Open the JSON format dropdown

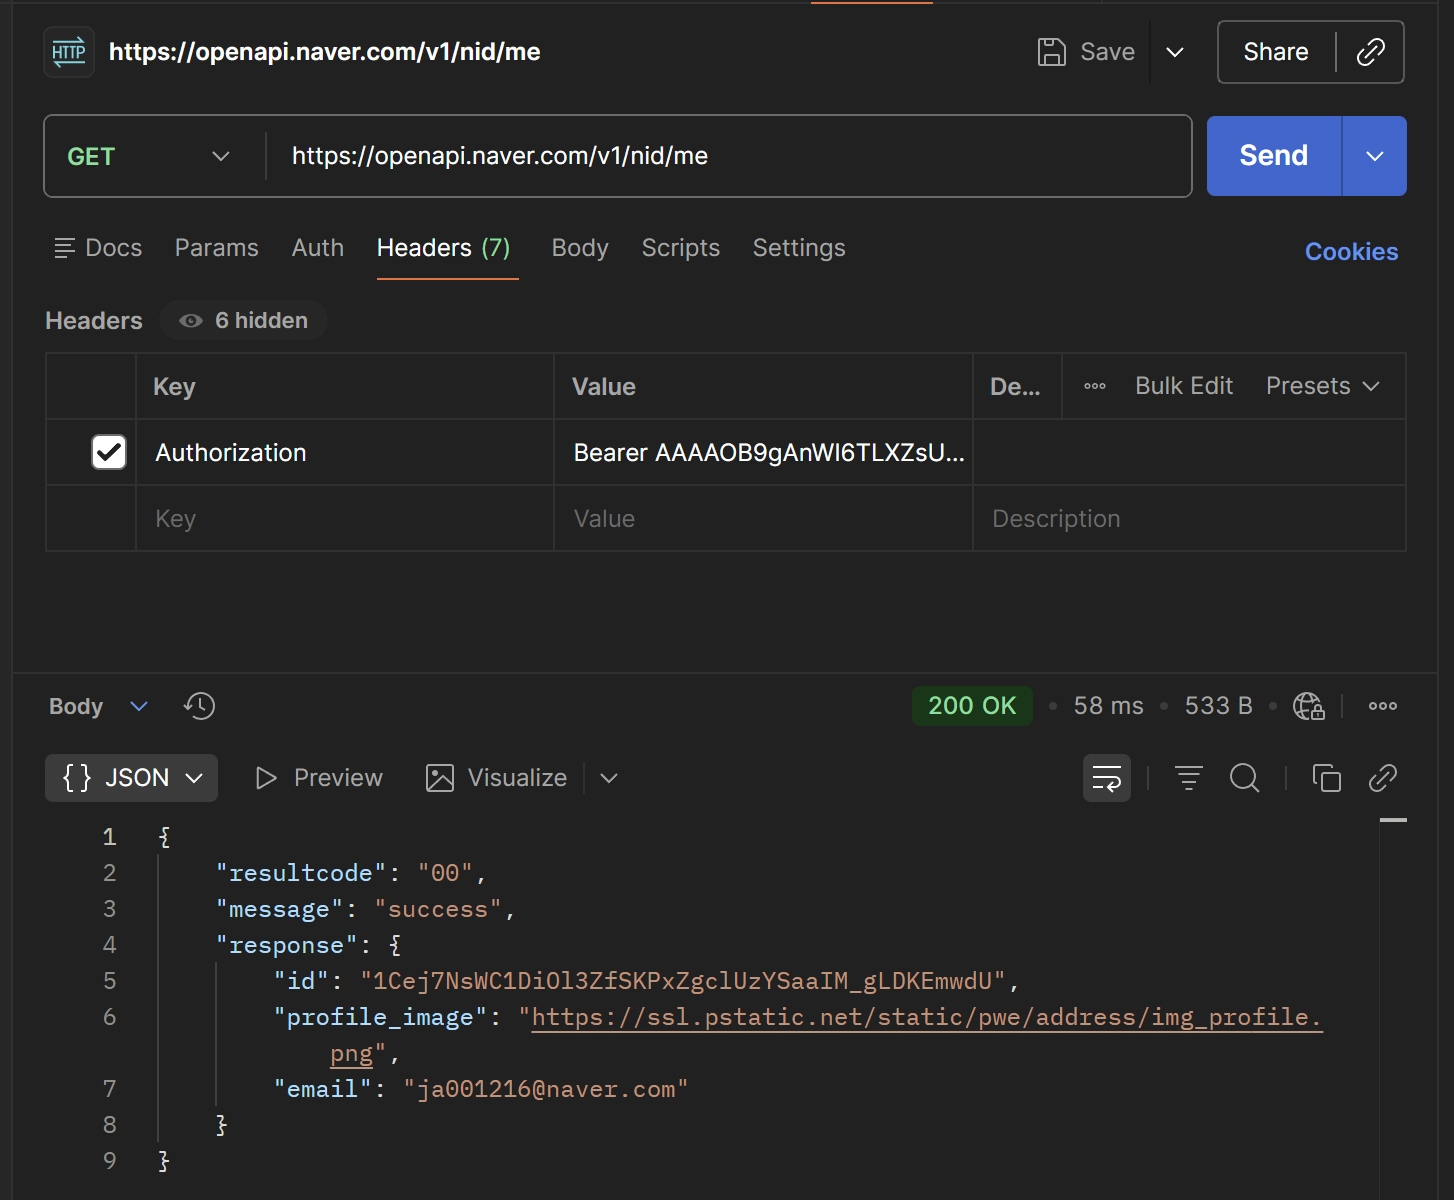point(132,778)
